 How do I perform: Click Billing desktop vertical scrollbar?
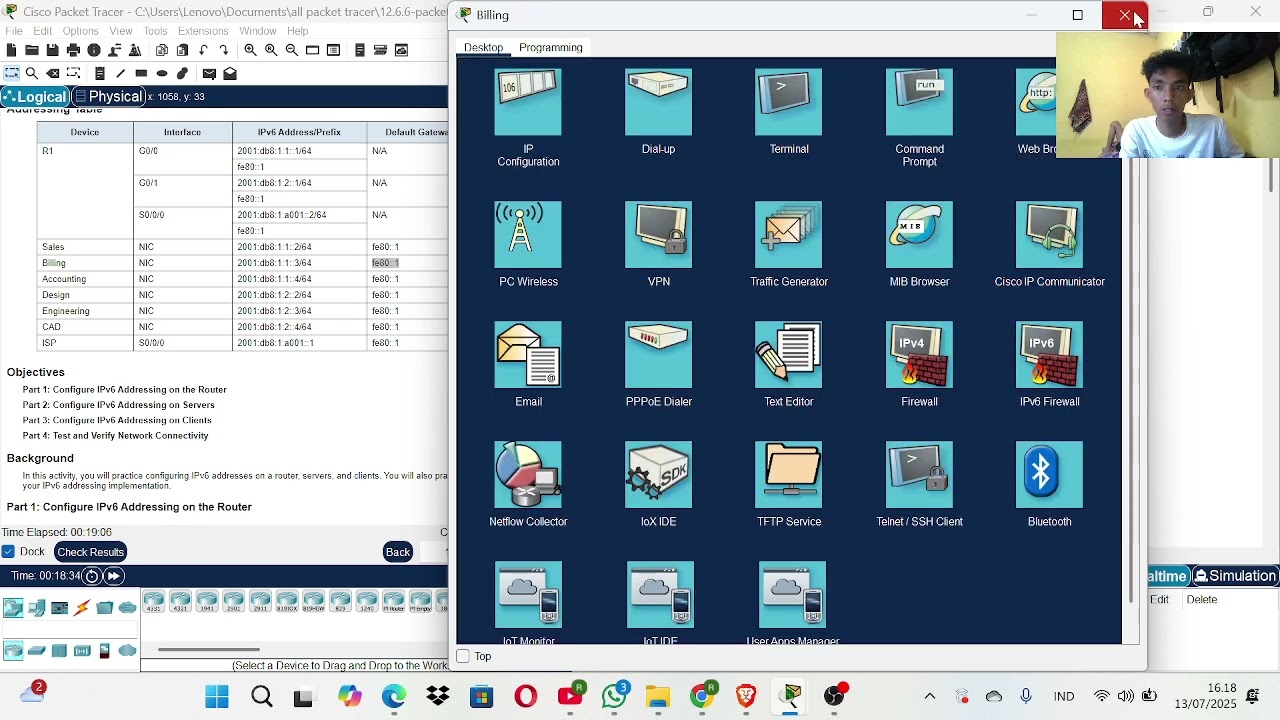[x=1133, y=380]
